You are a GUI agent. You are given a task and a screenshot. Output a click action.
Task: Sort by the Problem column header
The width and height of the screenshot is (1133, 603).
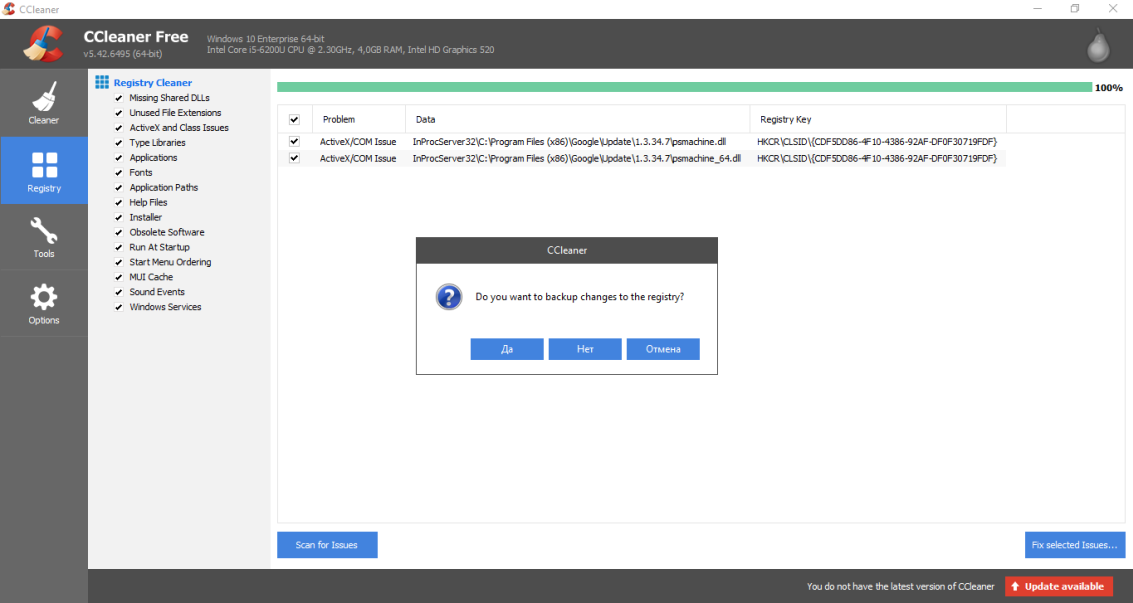358,119
